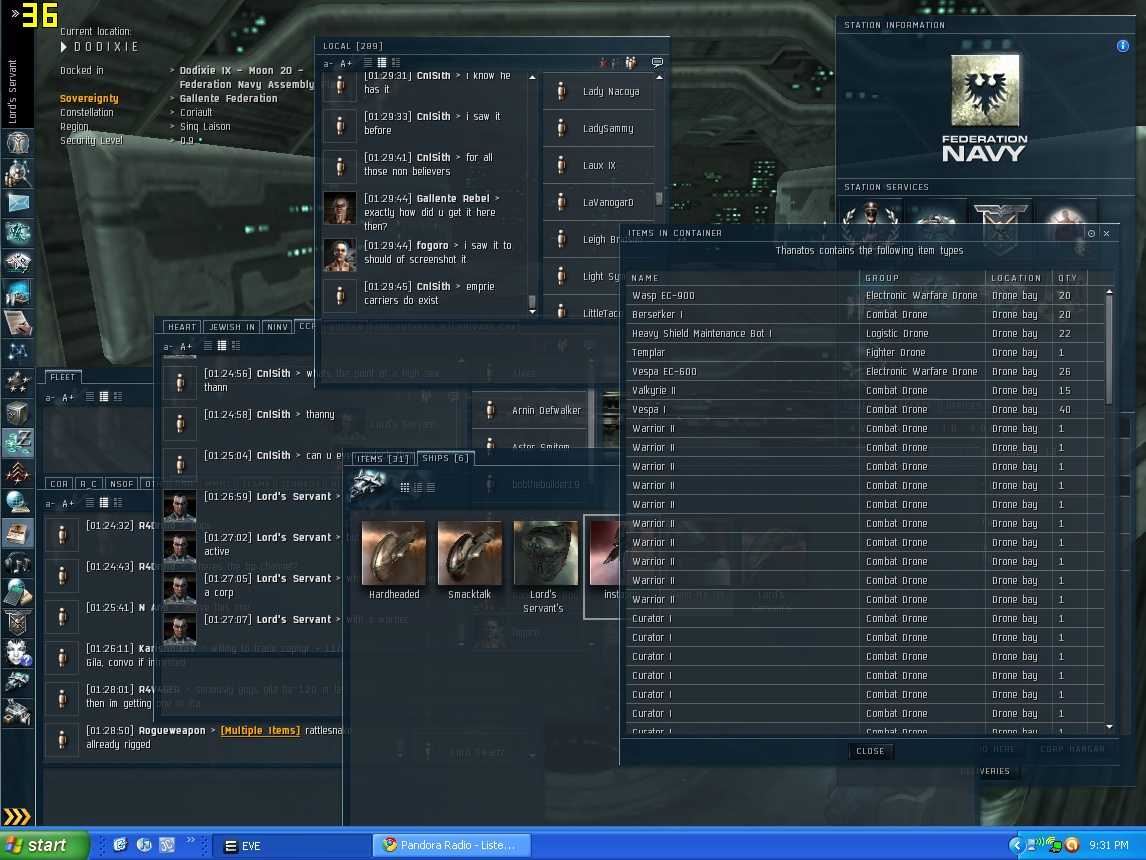This screenshot has height=860, width=1146.
Task: Click the CLOSE button in container window
Action: pos(870,751)
